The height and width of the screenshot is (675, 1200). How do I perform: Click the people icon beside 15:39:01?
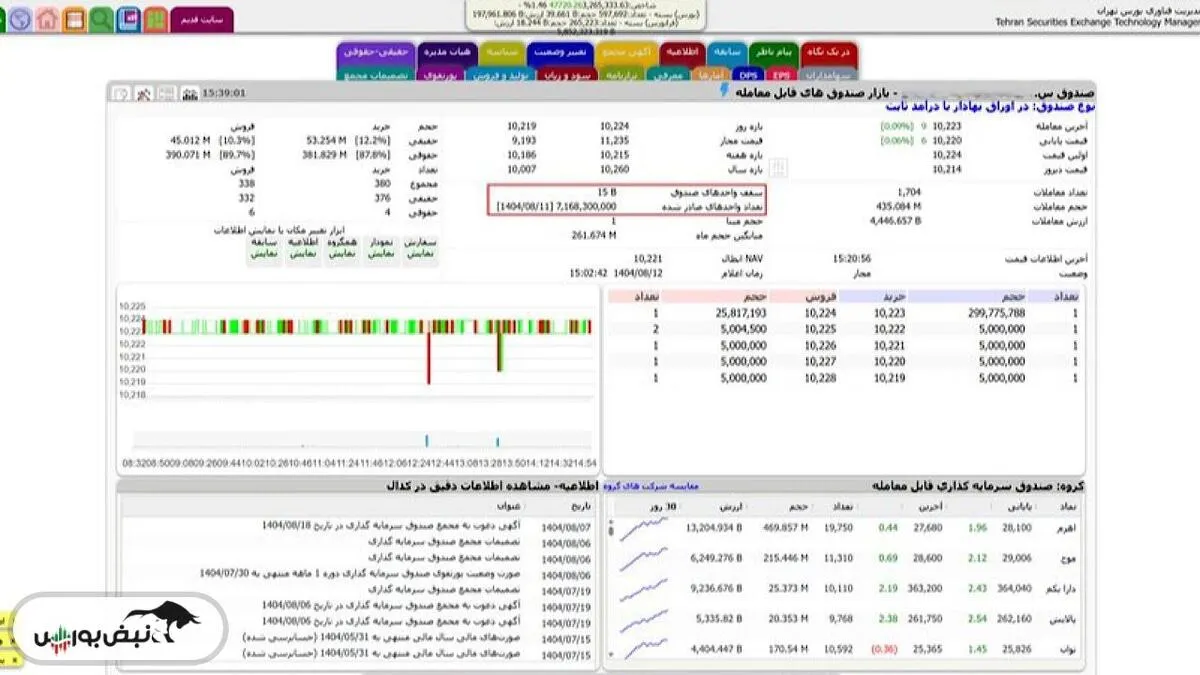187,94
